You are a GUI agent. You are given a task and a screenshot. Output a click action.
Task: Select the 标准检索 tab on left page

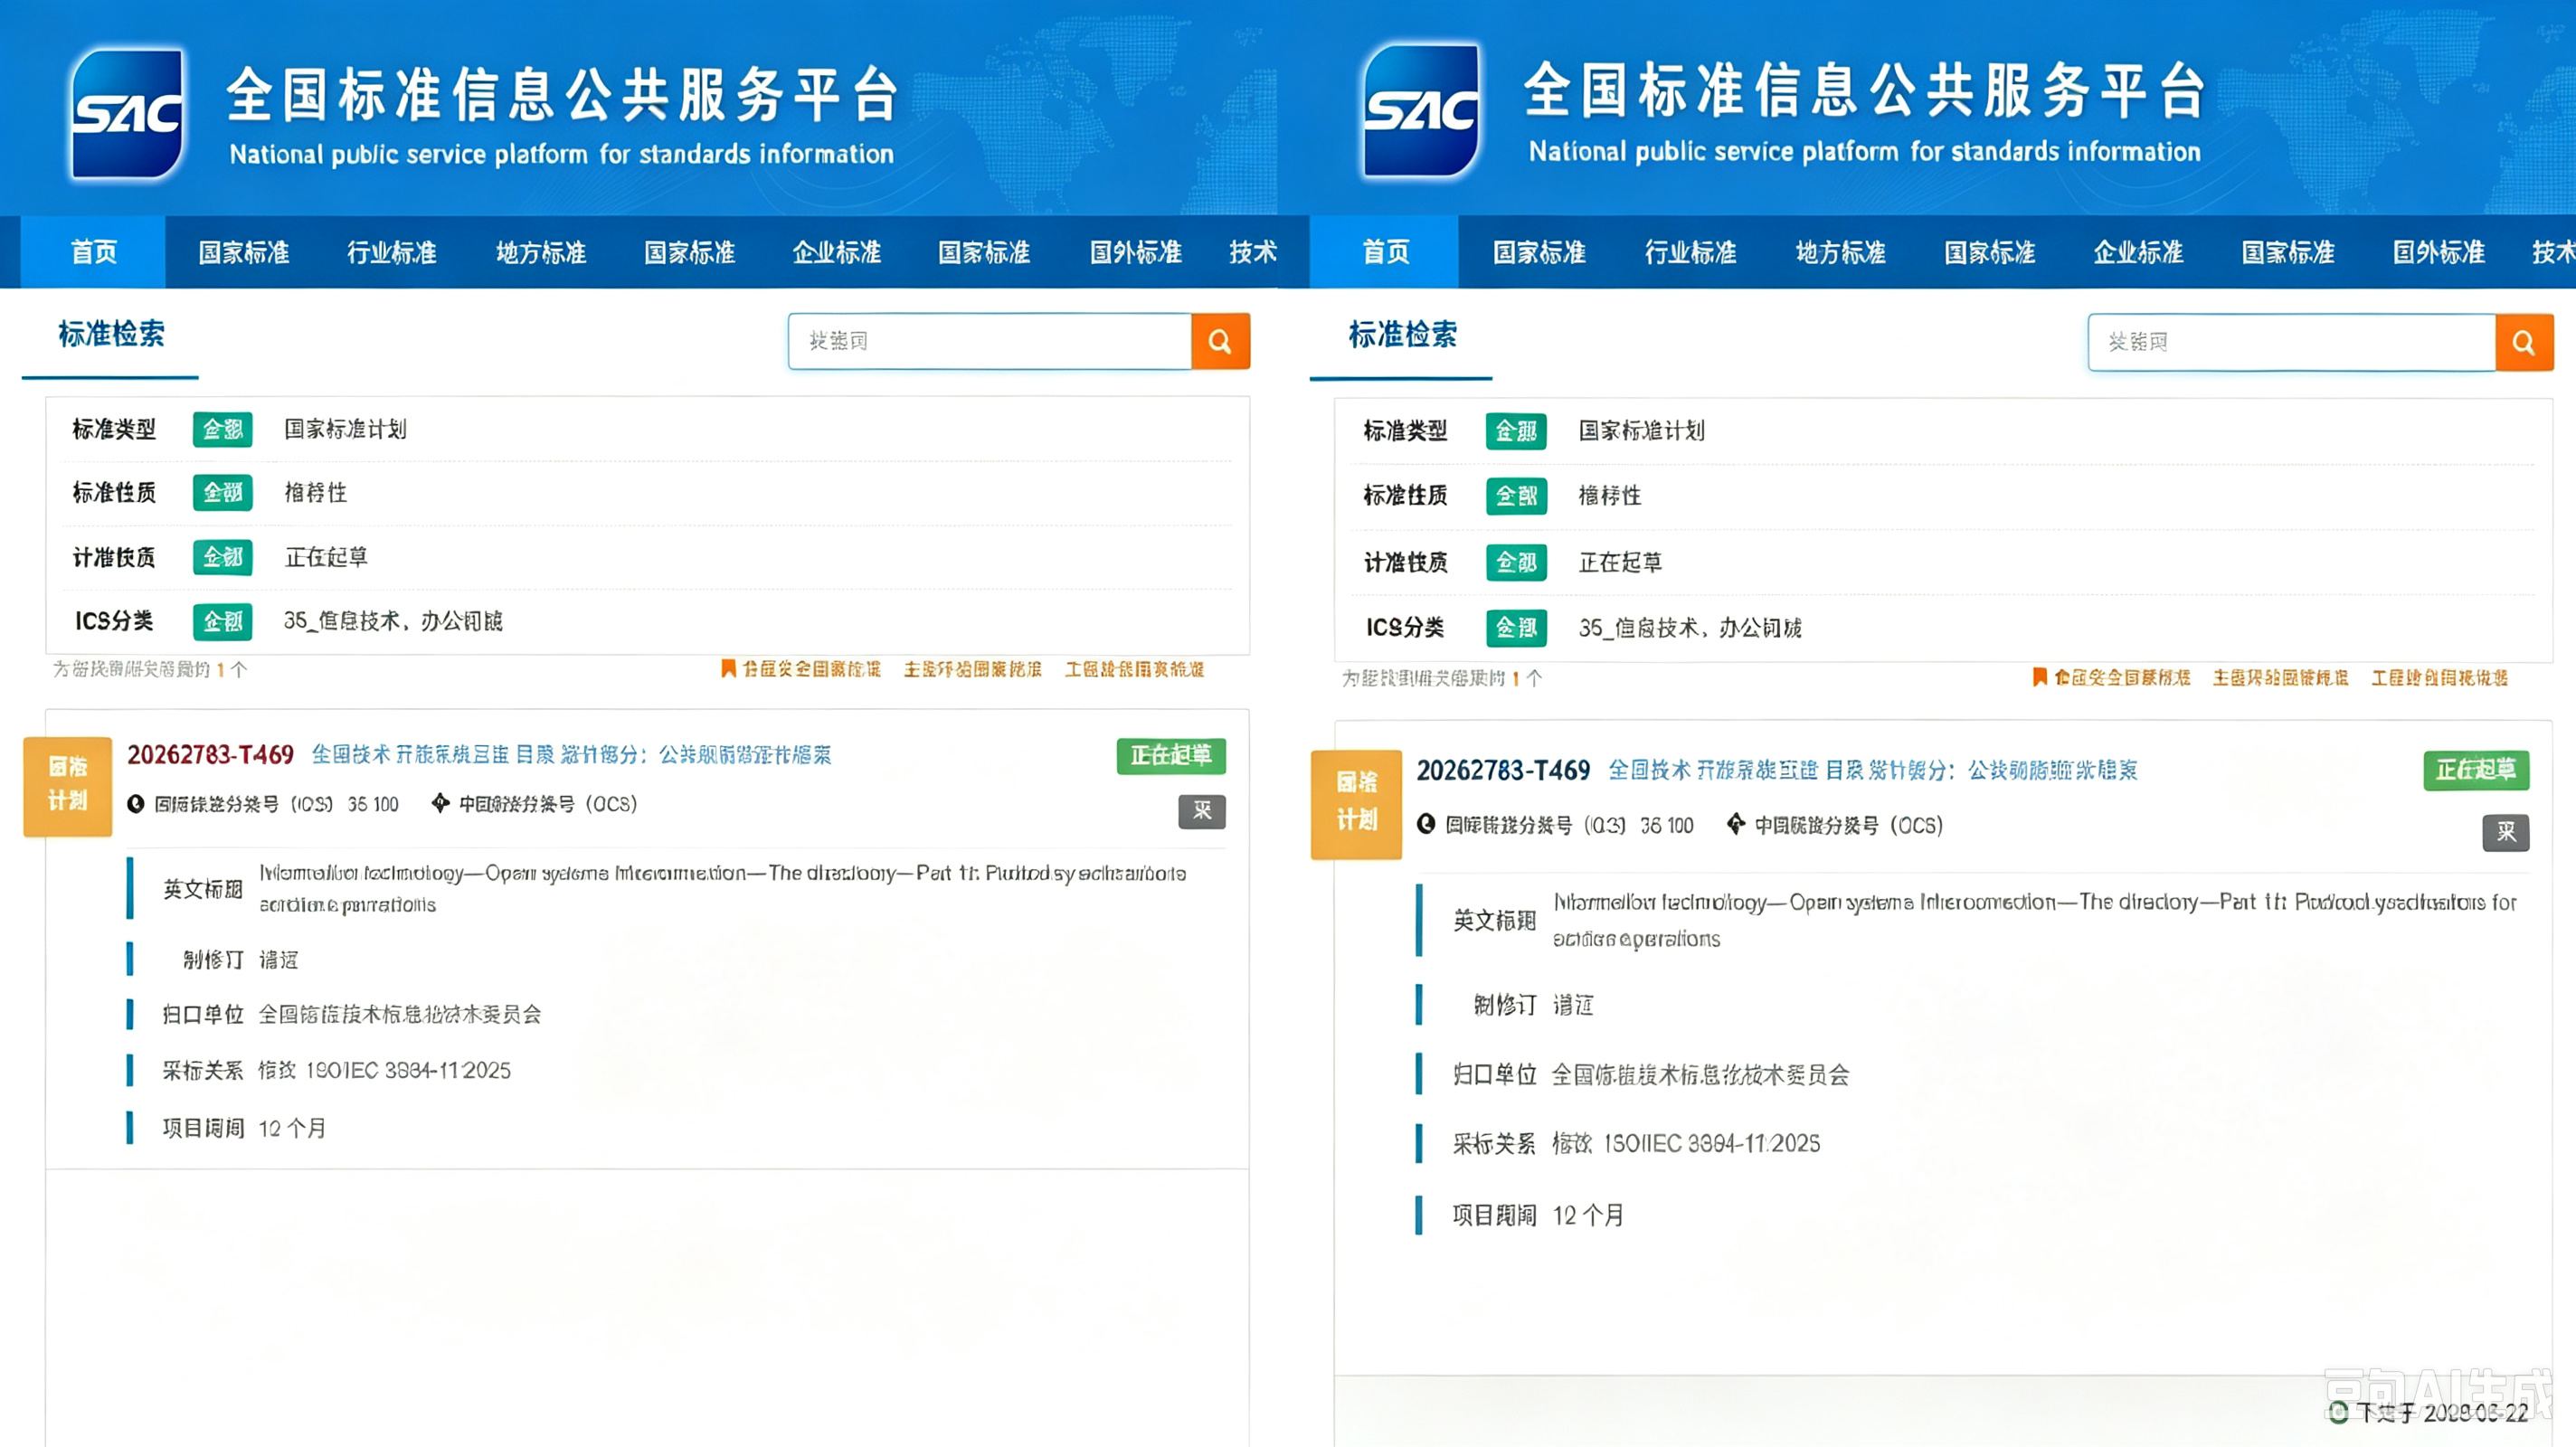point(111,334)
